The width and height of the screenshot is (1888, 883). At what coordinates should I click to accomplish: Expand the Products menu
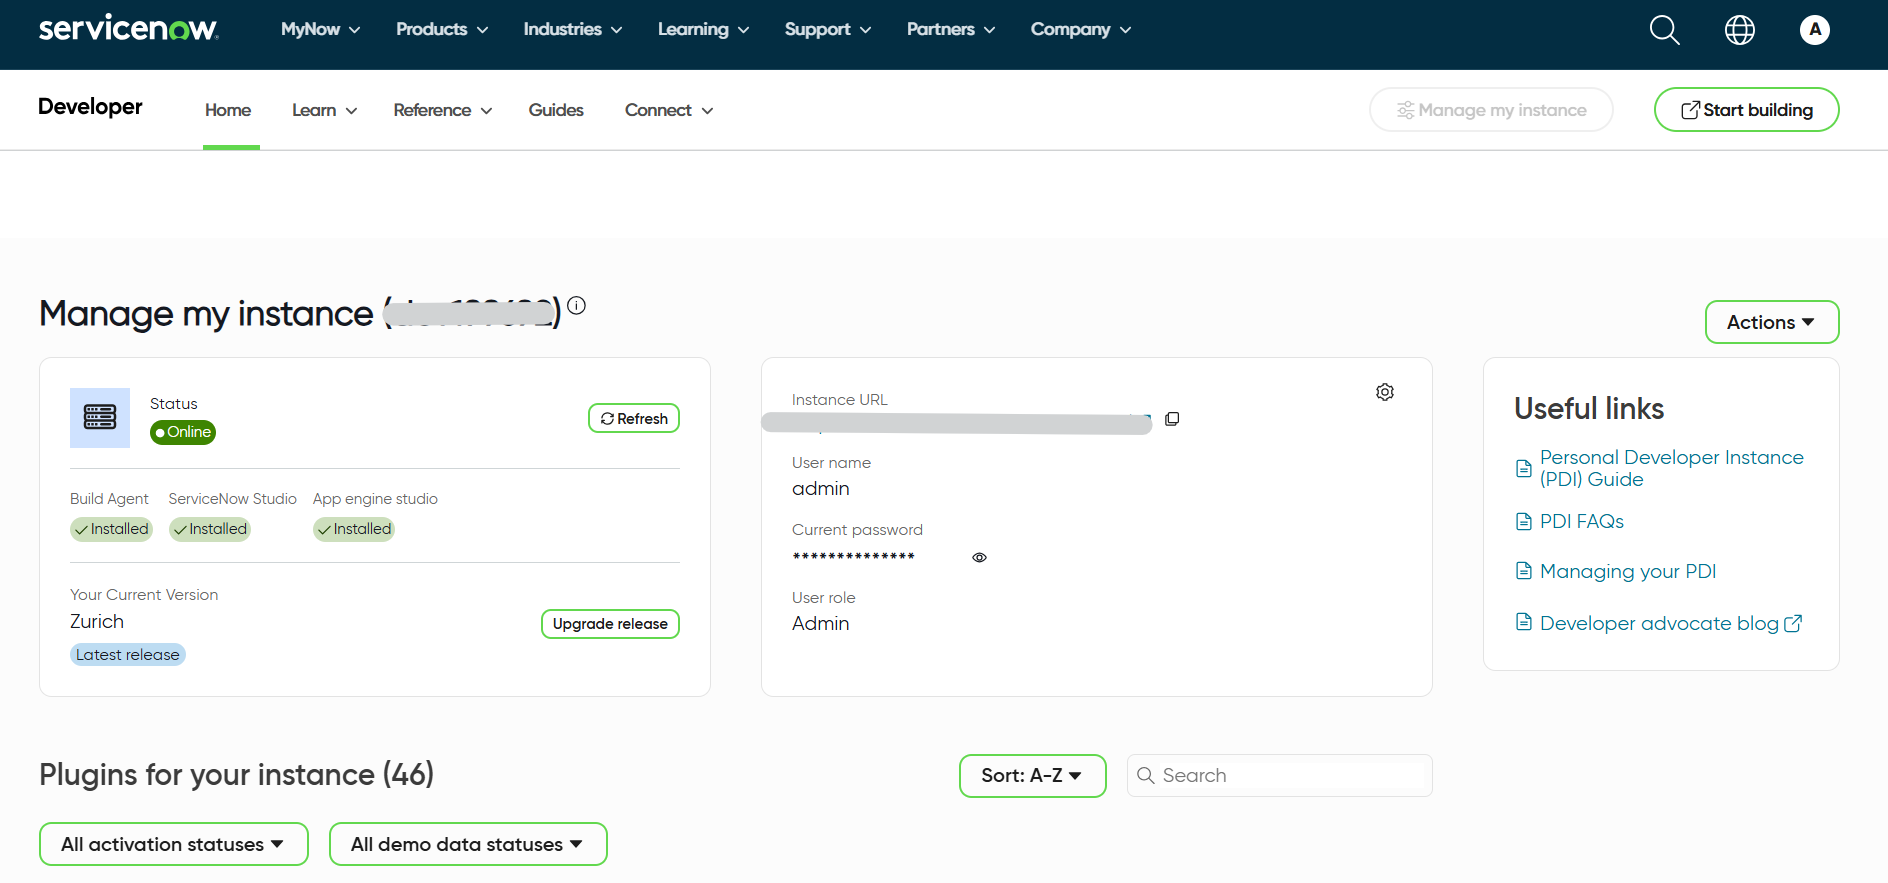(x=442, y=29)
